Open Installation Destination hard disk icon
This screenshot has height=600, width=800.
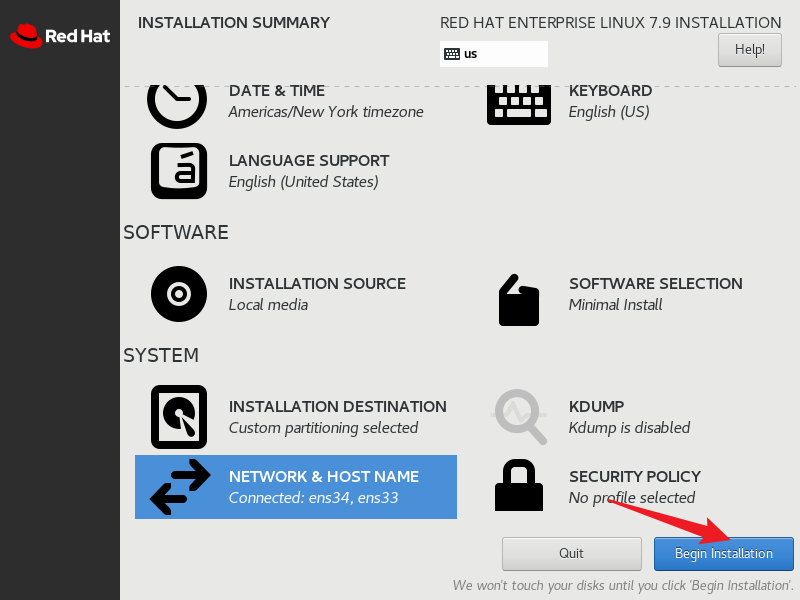179,417
